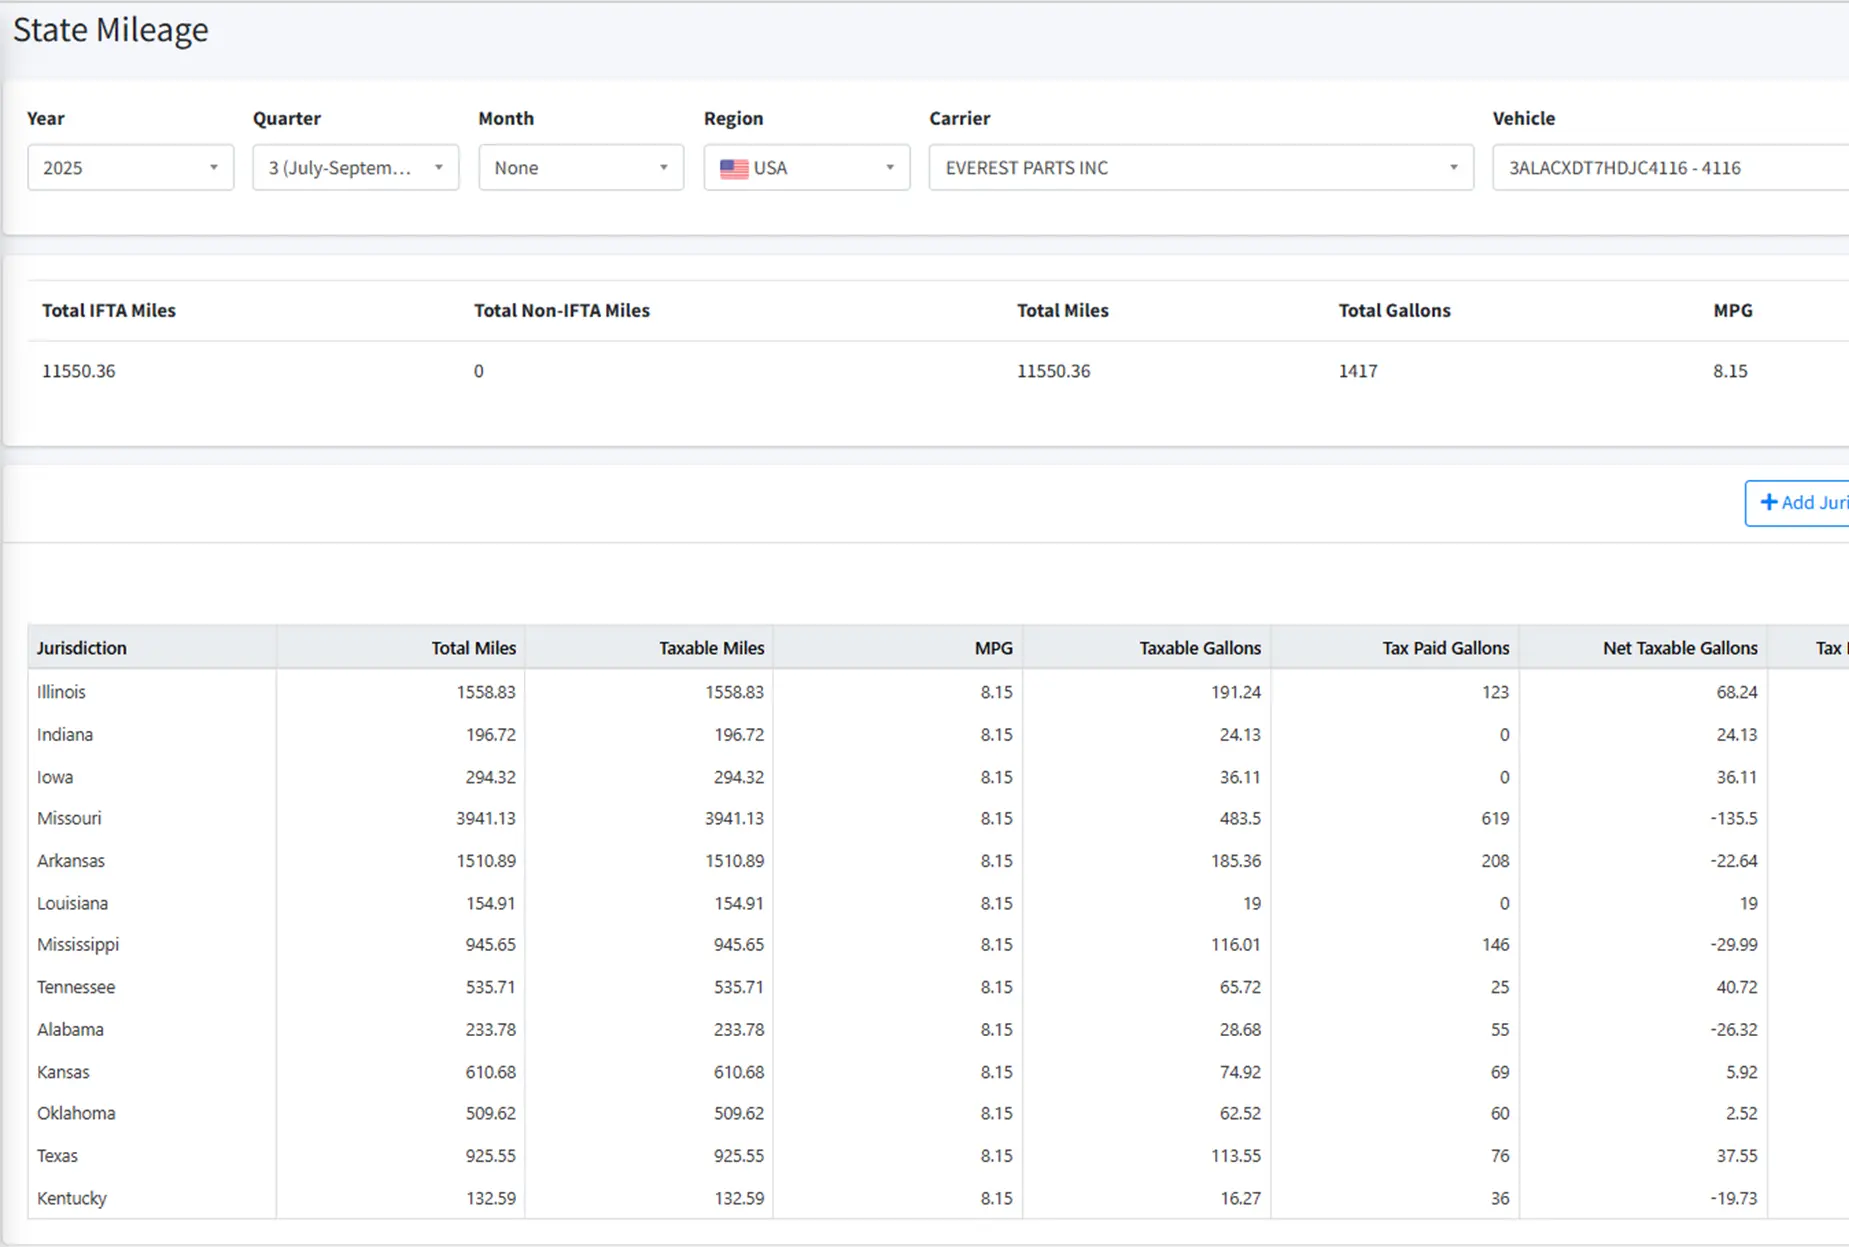Open the Region dropdown with USA flag
Image resolution: width=1849 pixels, height=1247 pixels.
click(806, 168)
